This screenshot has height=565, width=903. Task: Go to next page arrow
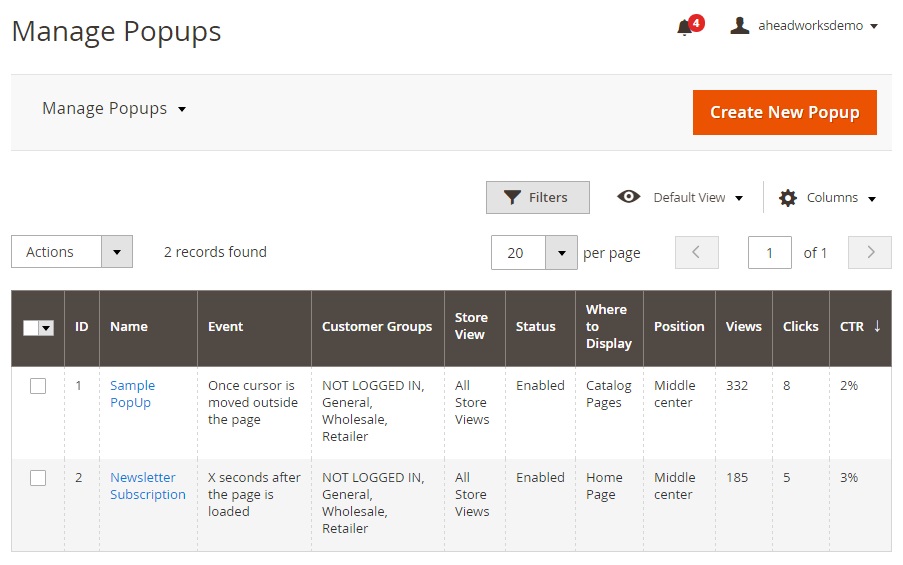[869, 253]
